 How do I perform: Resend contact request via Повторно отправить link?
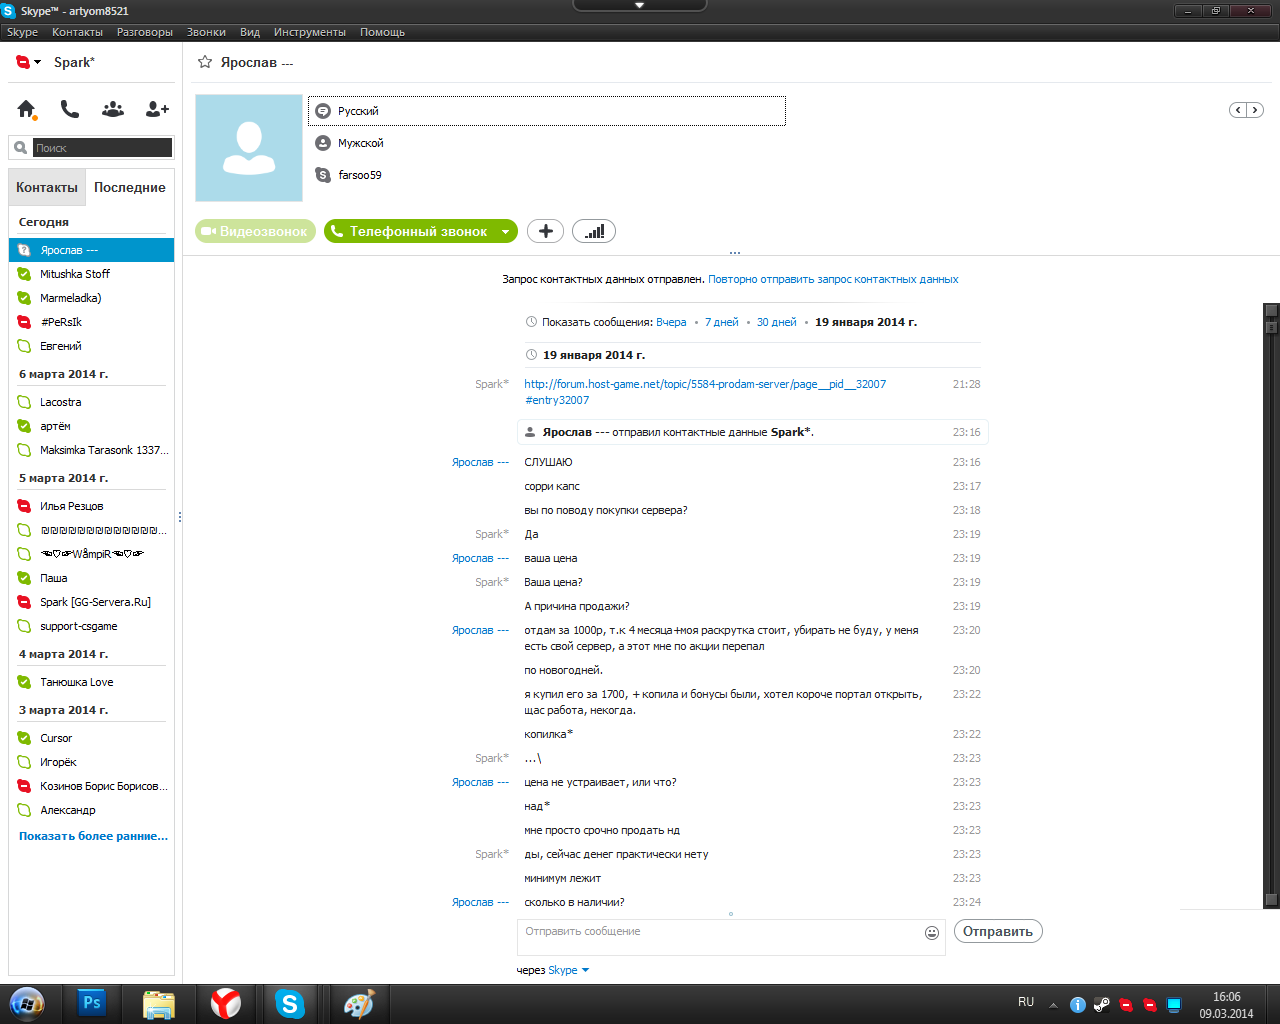tap(833, 280)
